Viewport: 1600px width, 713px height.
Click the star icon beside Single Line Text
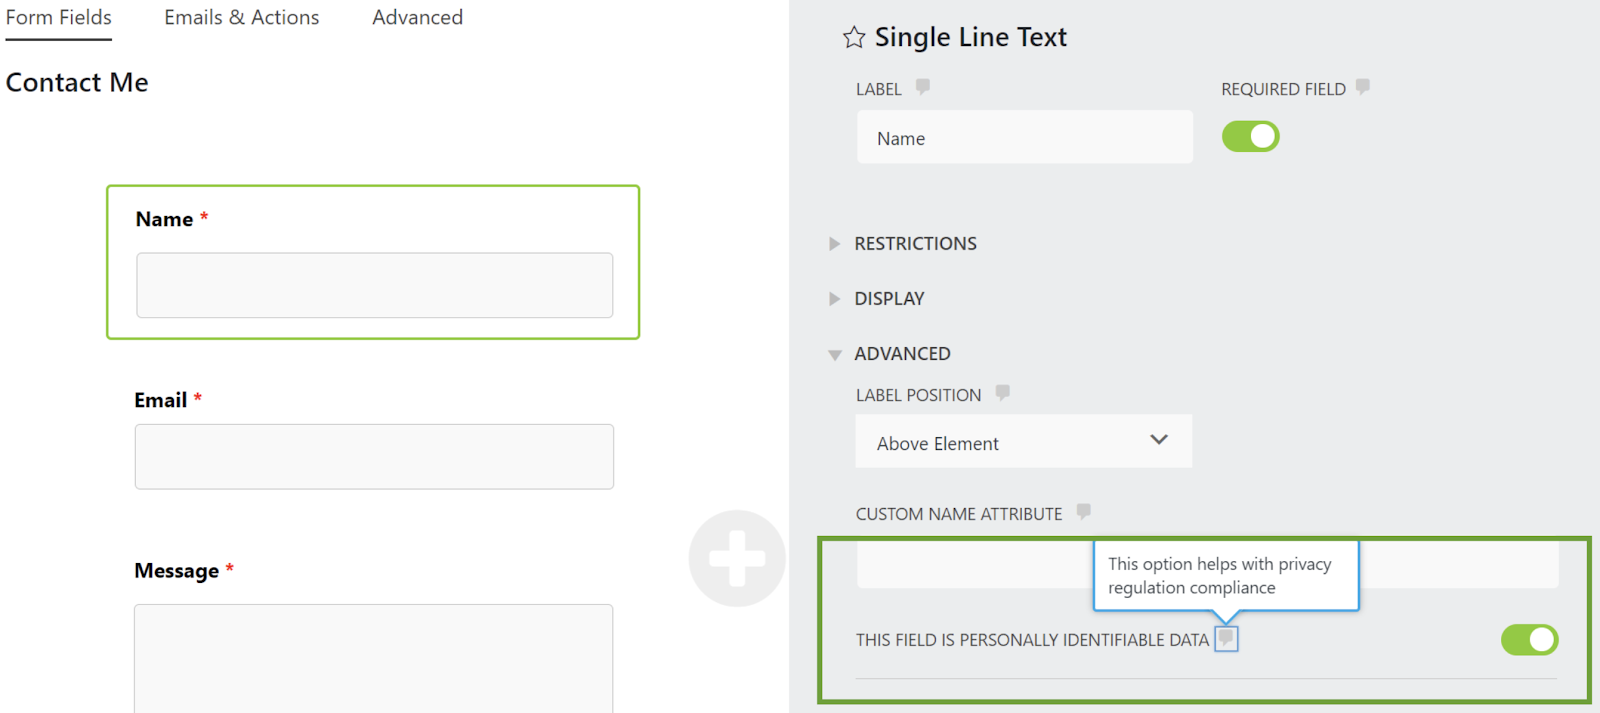(x=853, y=38)
